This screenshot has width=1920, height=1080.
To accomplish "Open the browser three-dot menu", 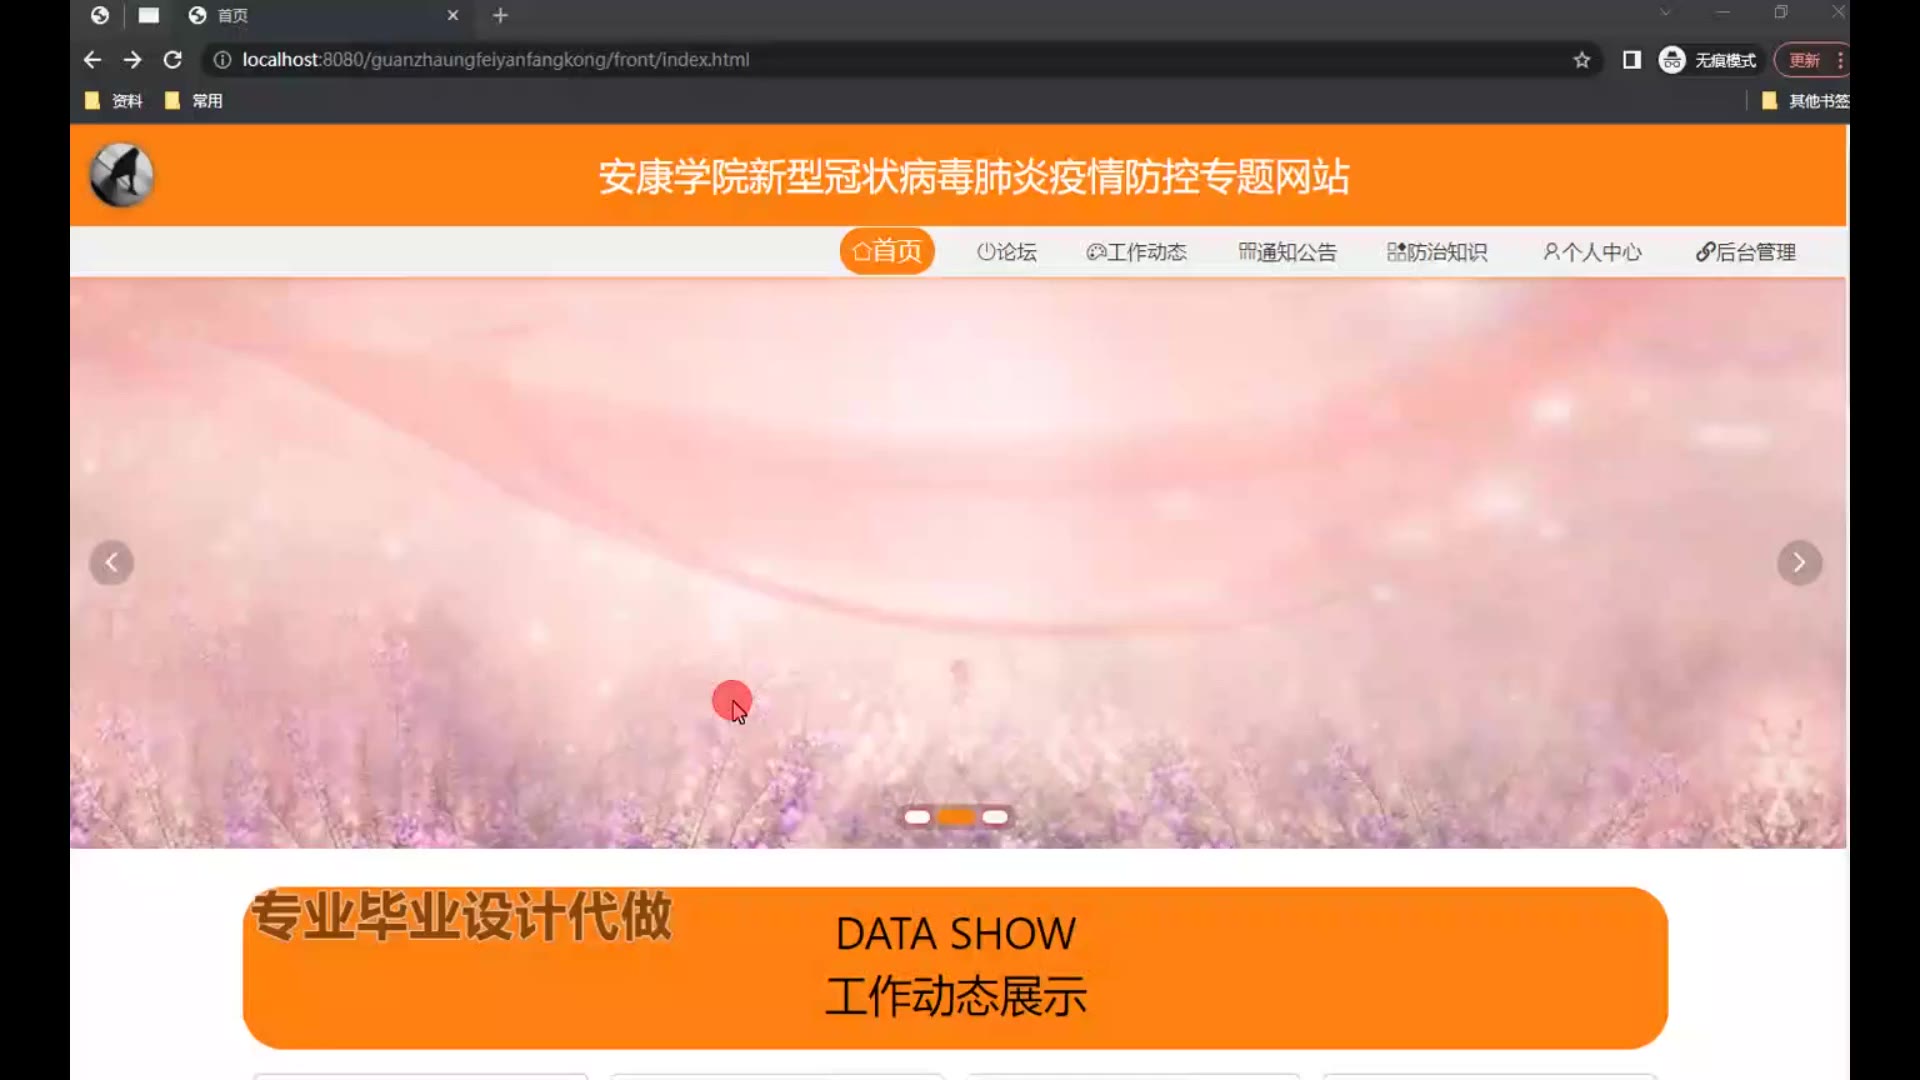I will tap(1840, 60).
